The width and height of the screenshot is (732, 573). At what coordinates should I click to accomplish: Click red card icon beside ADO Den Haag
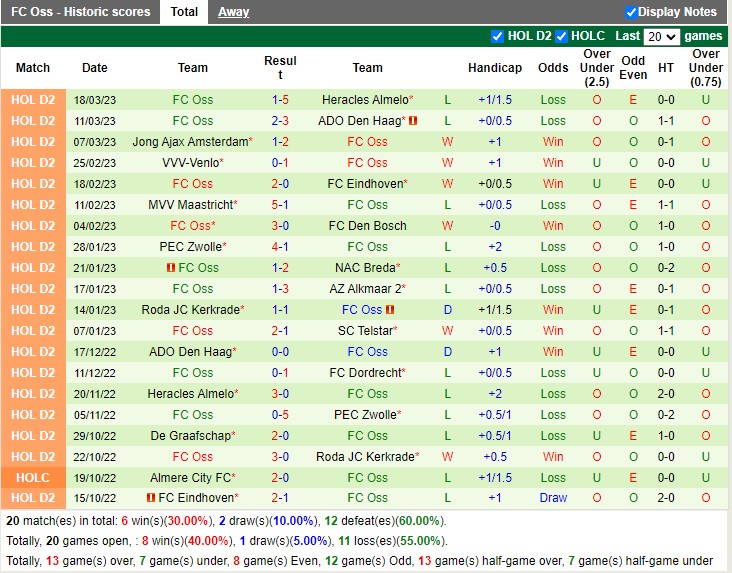413,121
